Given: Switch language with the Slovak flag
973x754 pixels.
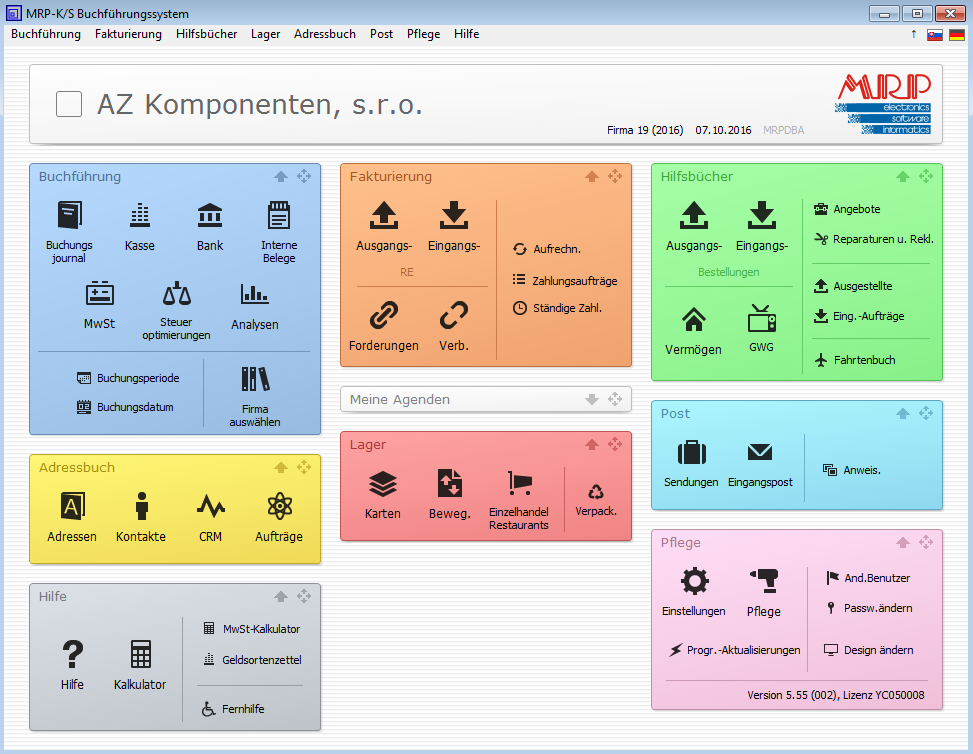Looking at the screenshot, I should point(935,35).
